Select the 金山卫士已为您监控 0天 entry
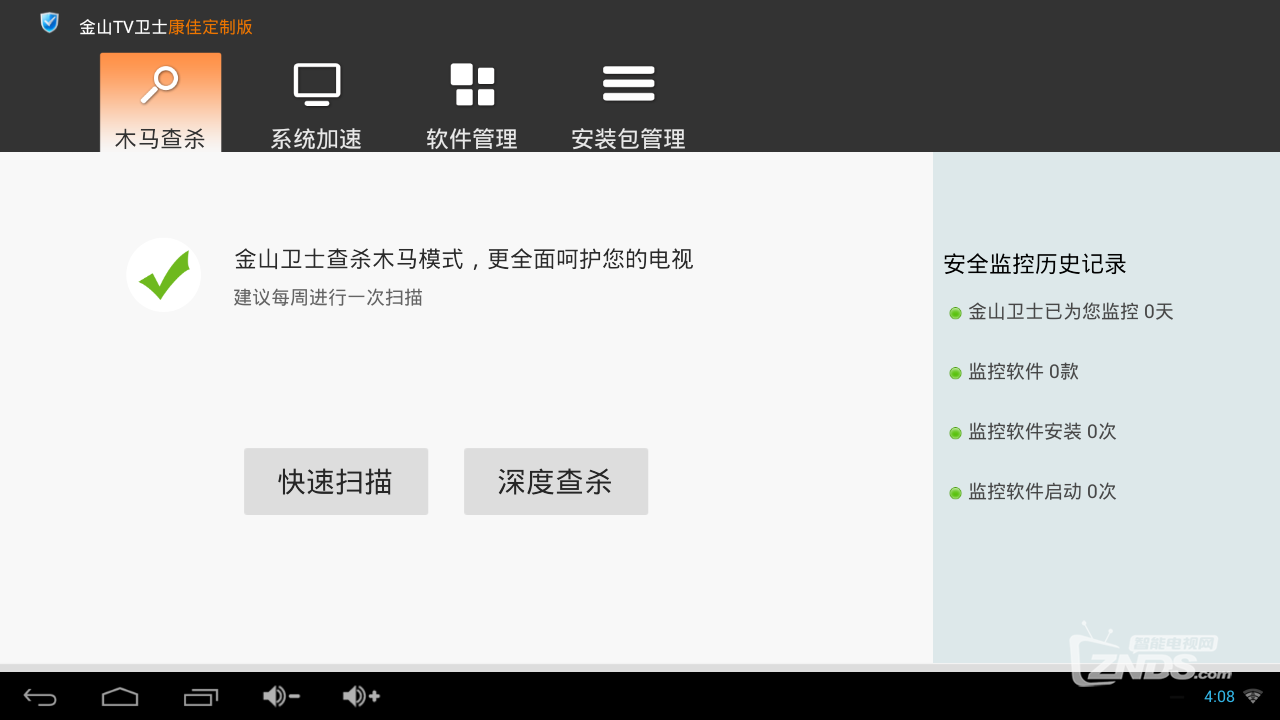The width and height of the screenshot is (1280, 720). click(x=1061, y=312)
